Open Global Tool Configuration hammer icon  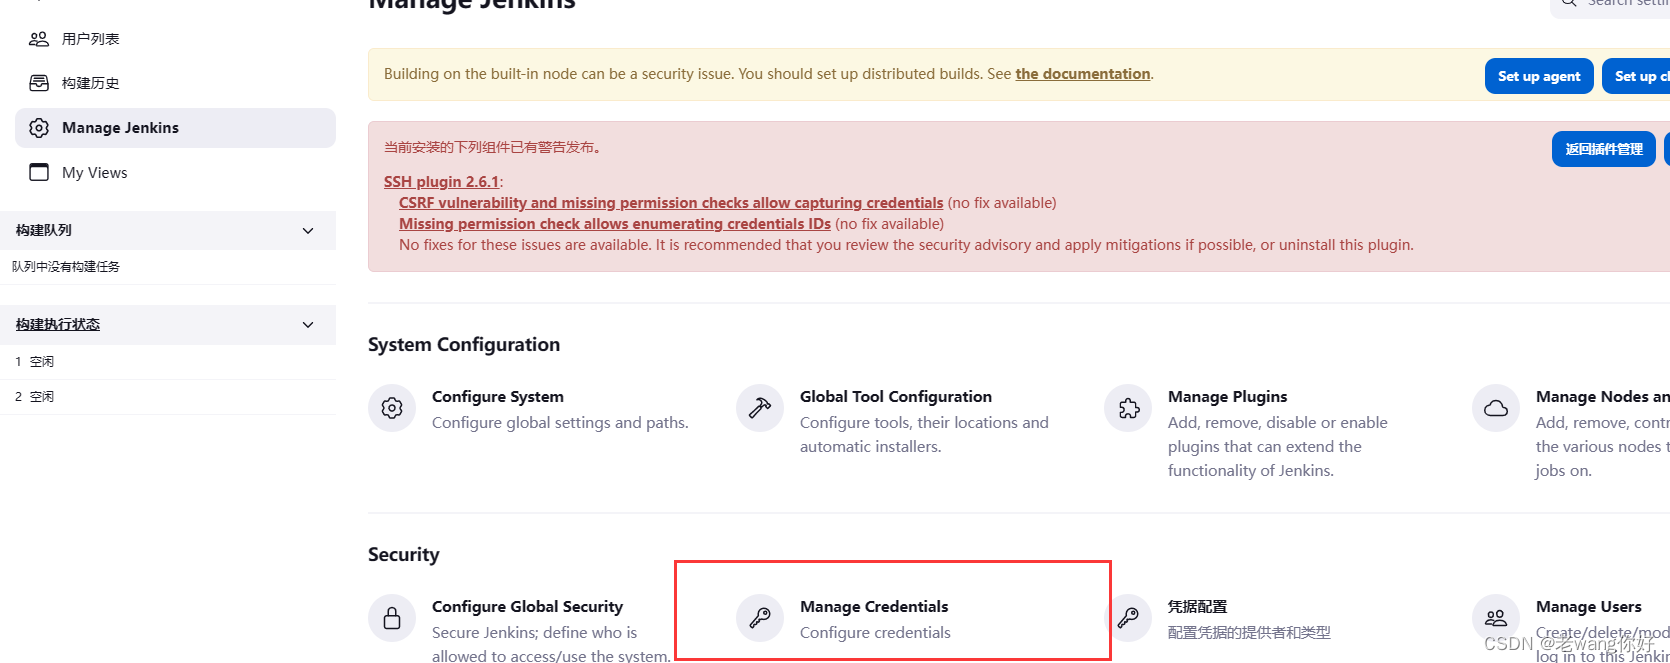(x=760, y=408)
